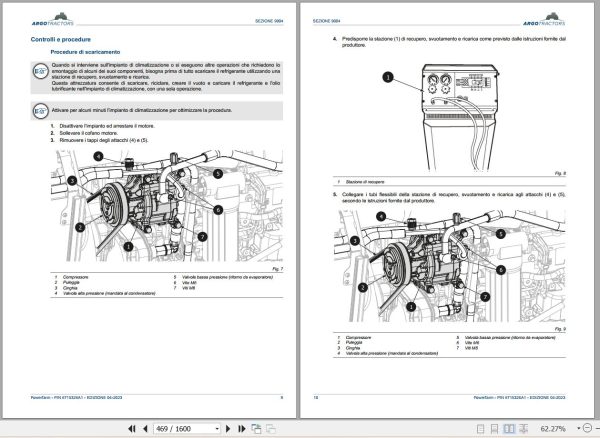Open the zoom percentage dropdown
The width and height of the screenshot is (600, 438).
pos(578,428)
